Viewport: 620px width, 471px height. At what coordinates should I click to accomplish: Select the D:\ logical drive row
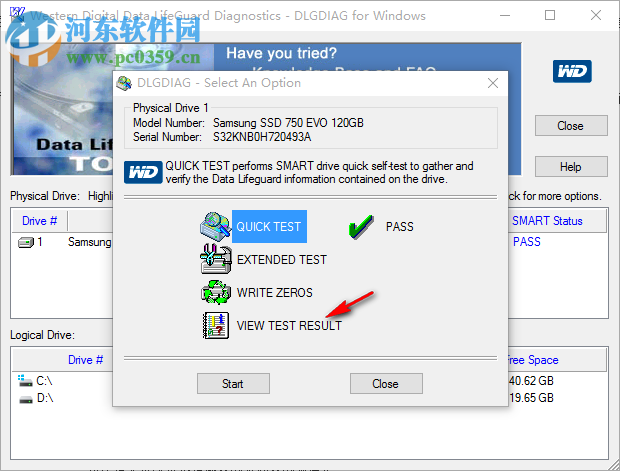coord(63,398)
